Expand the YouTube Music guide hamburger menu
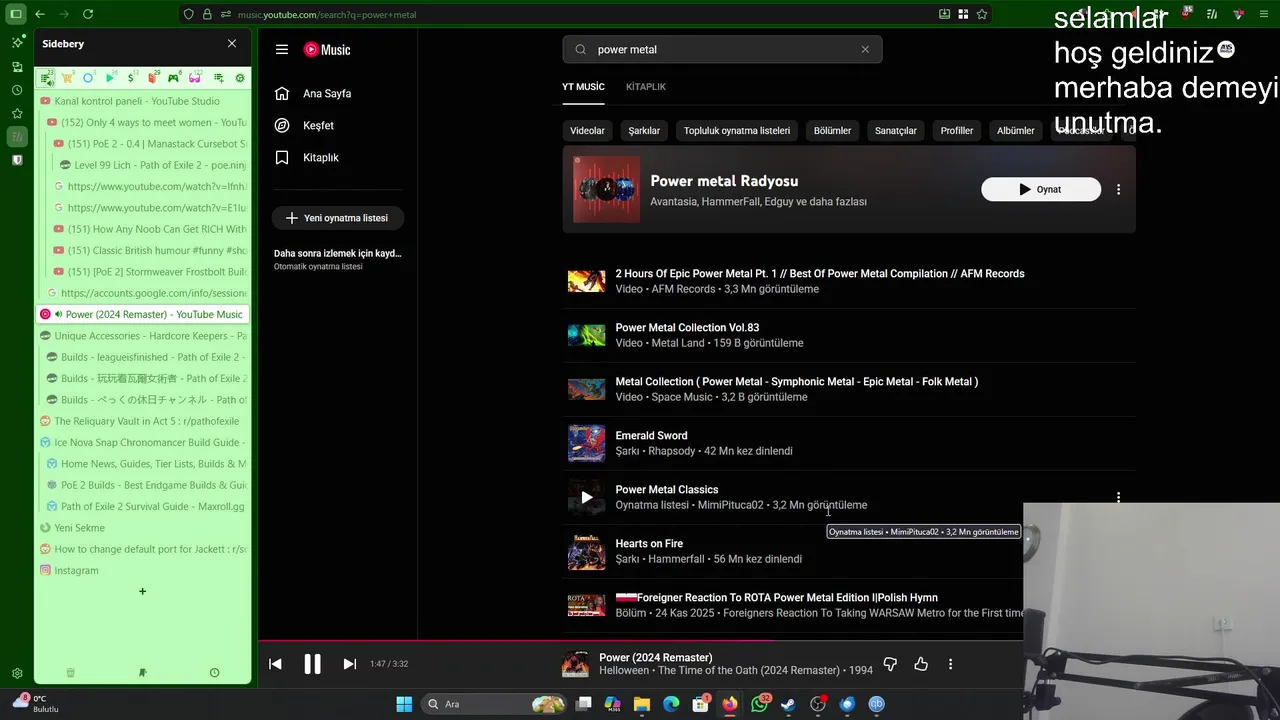This screenshot has height=720, width=1280. click(x=282, y=49)
